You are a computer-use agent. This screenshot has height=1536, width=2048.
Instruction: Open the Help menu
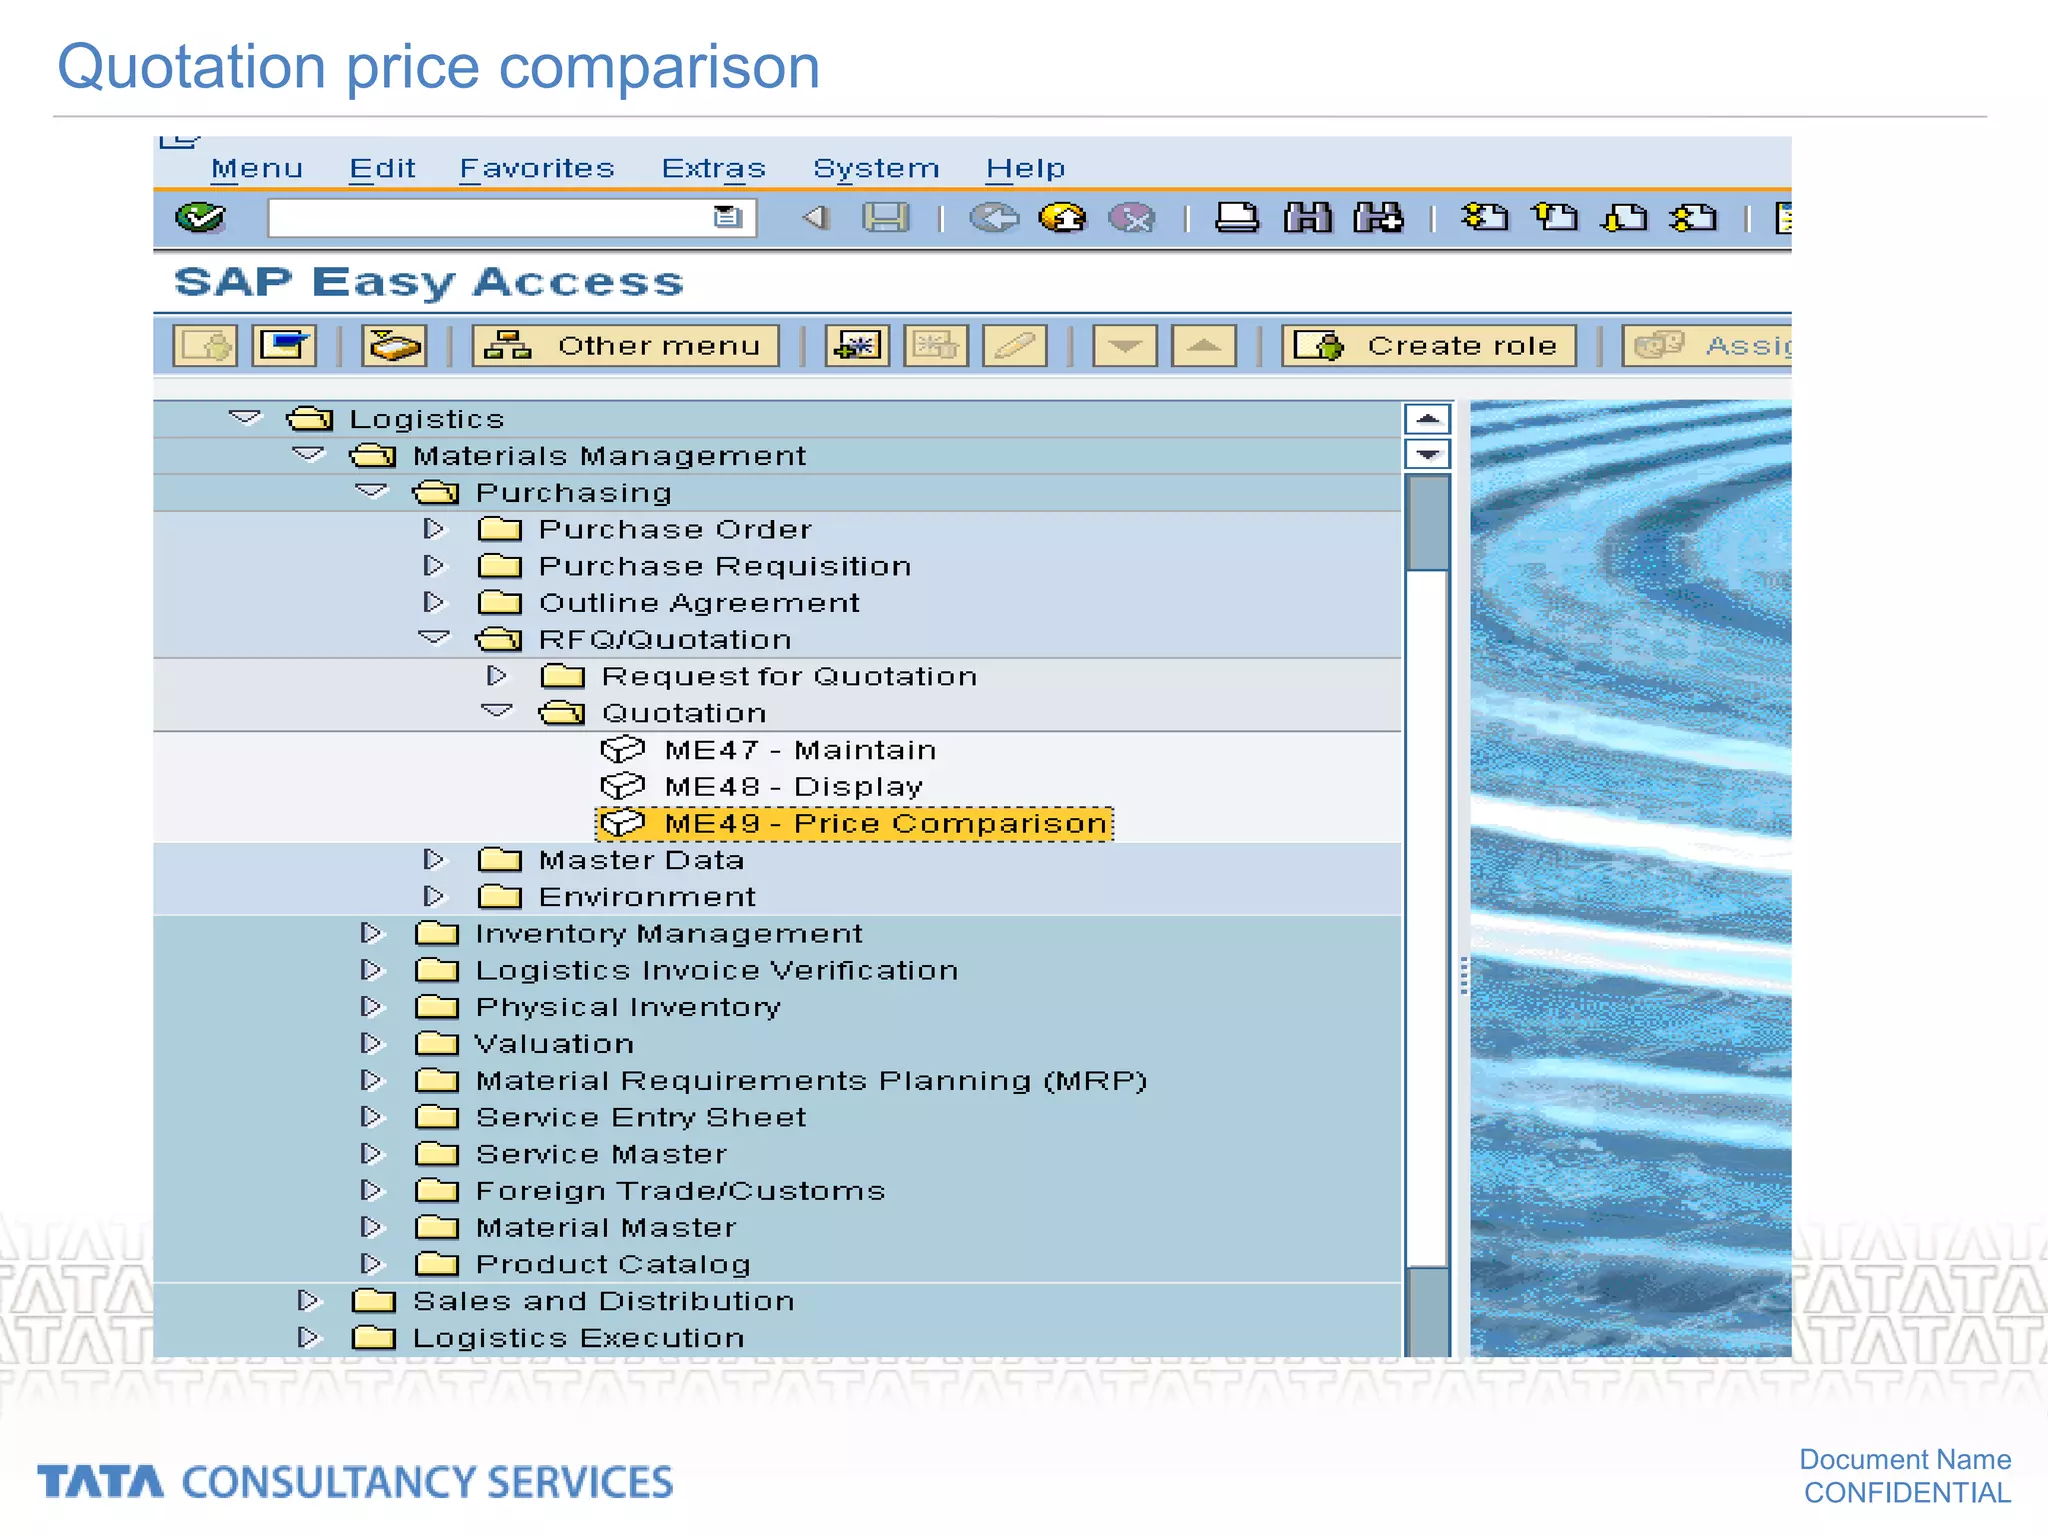[x=1025, y=168]
